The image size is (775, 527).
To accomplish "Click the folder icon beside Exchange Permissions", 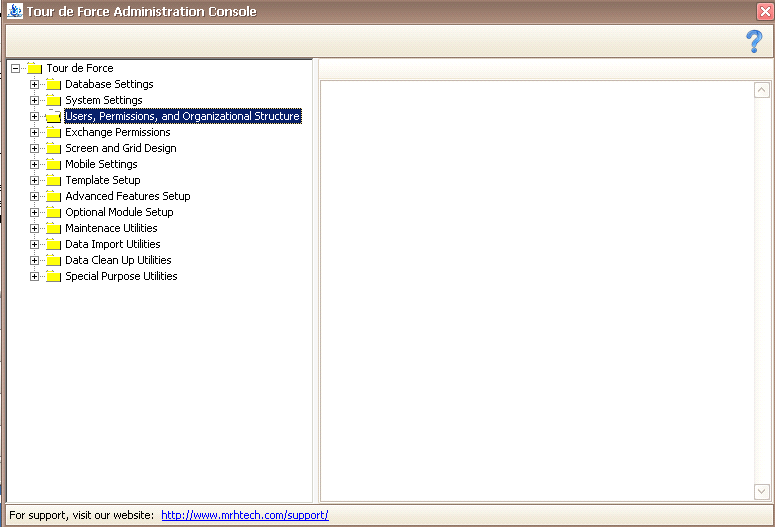I will (x=53, y=132).
